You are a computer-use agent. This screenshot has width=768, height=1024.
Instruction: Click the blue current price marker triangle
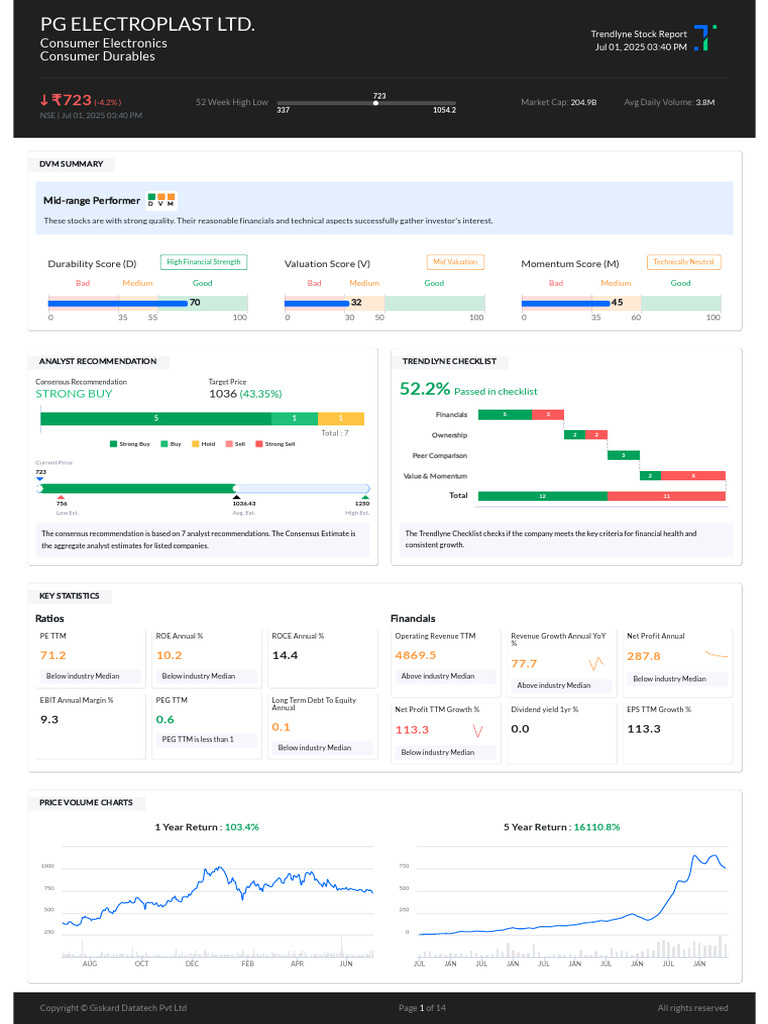[x=40, y=479]
